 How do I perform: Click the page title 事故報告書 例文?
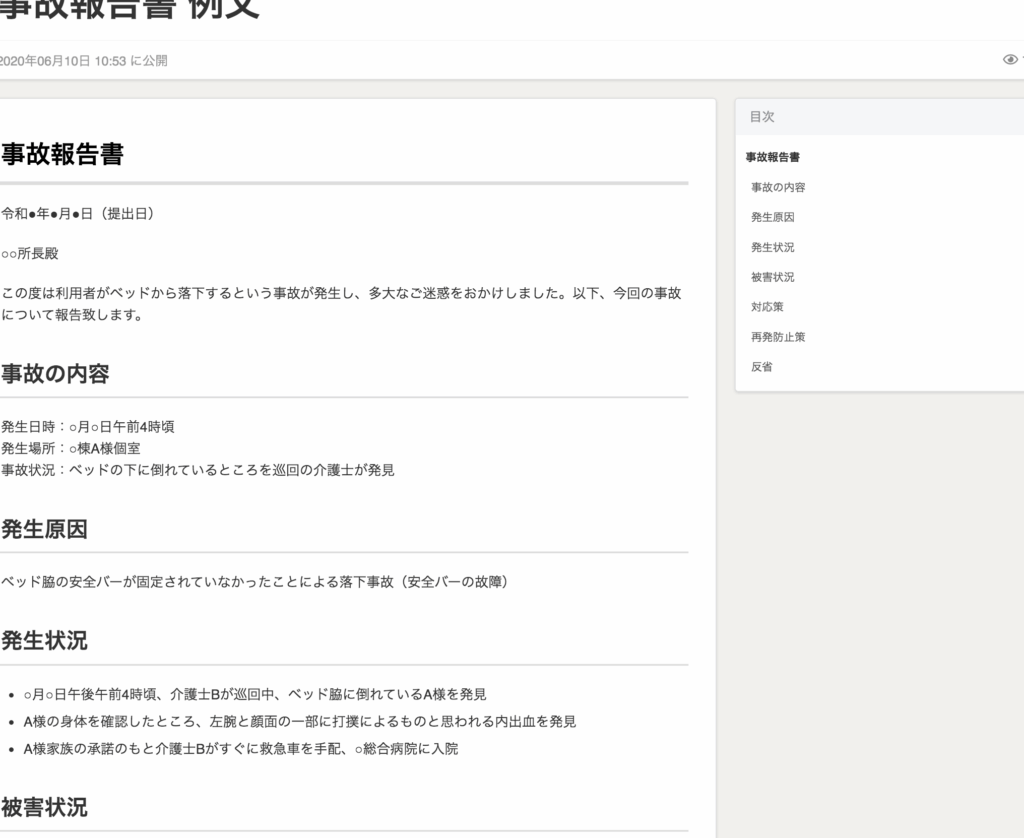point(130,10)
